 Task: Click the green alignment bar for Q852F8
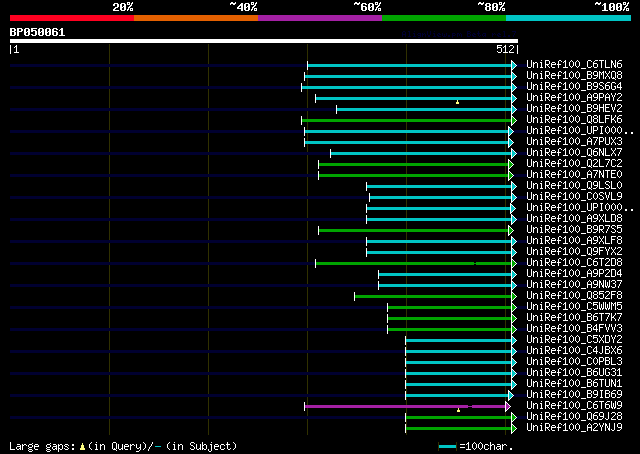tap(433, 297)
